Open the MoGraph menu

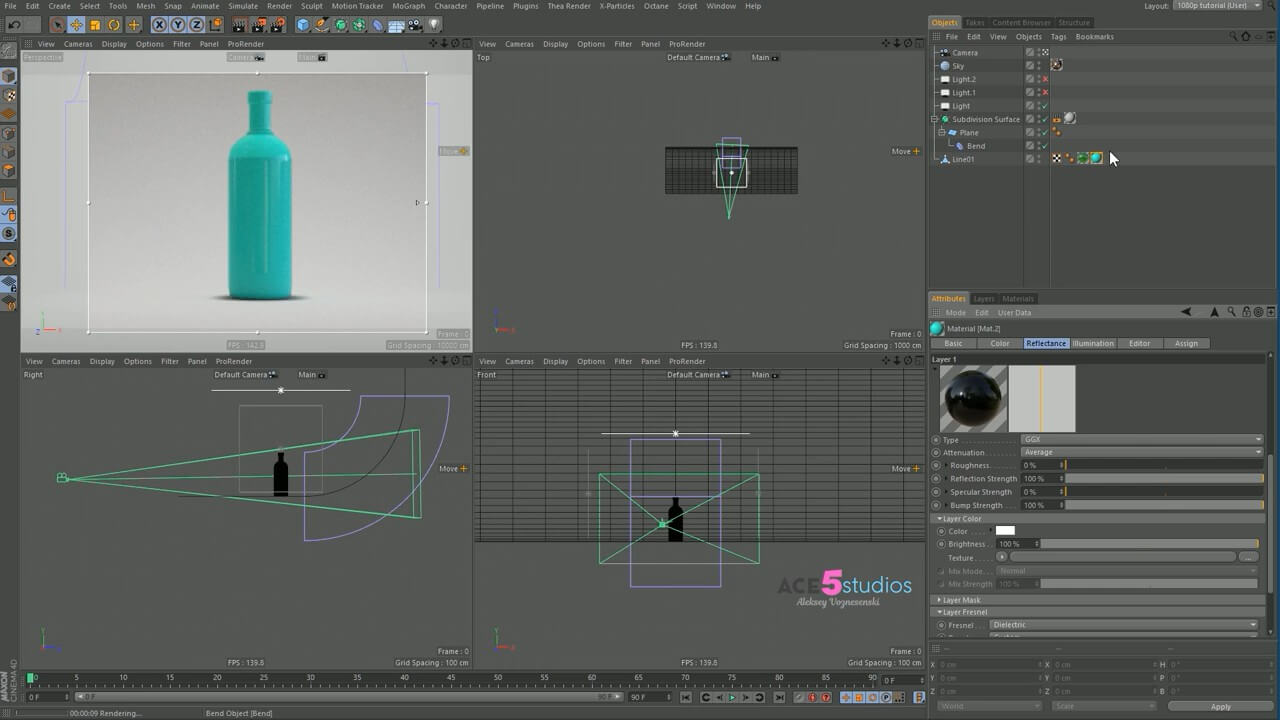click(408, 6)
